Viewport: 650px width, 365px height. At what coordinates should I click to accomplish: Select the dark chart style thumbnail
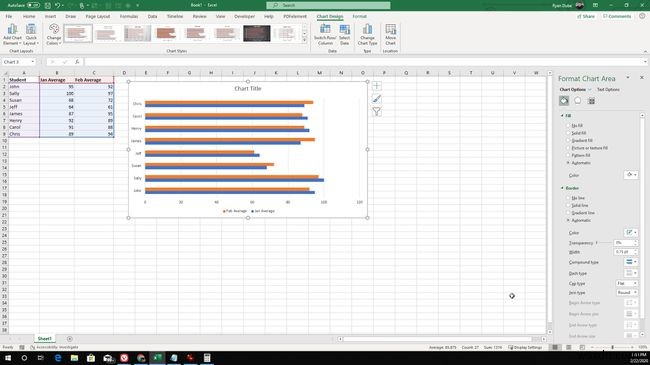(x=257, y=33)
